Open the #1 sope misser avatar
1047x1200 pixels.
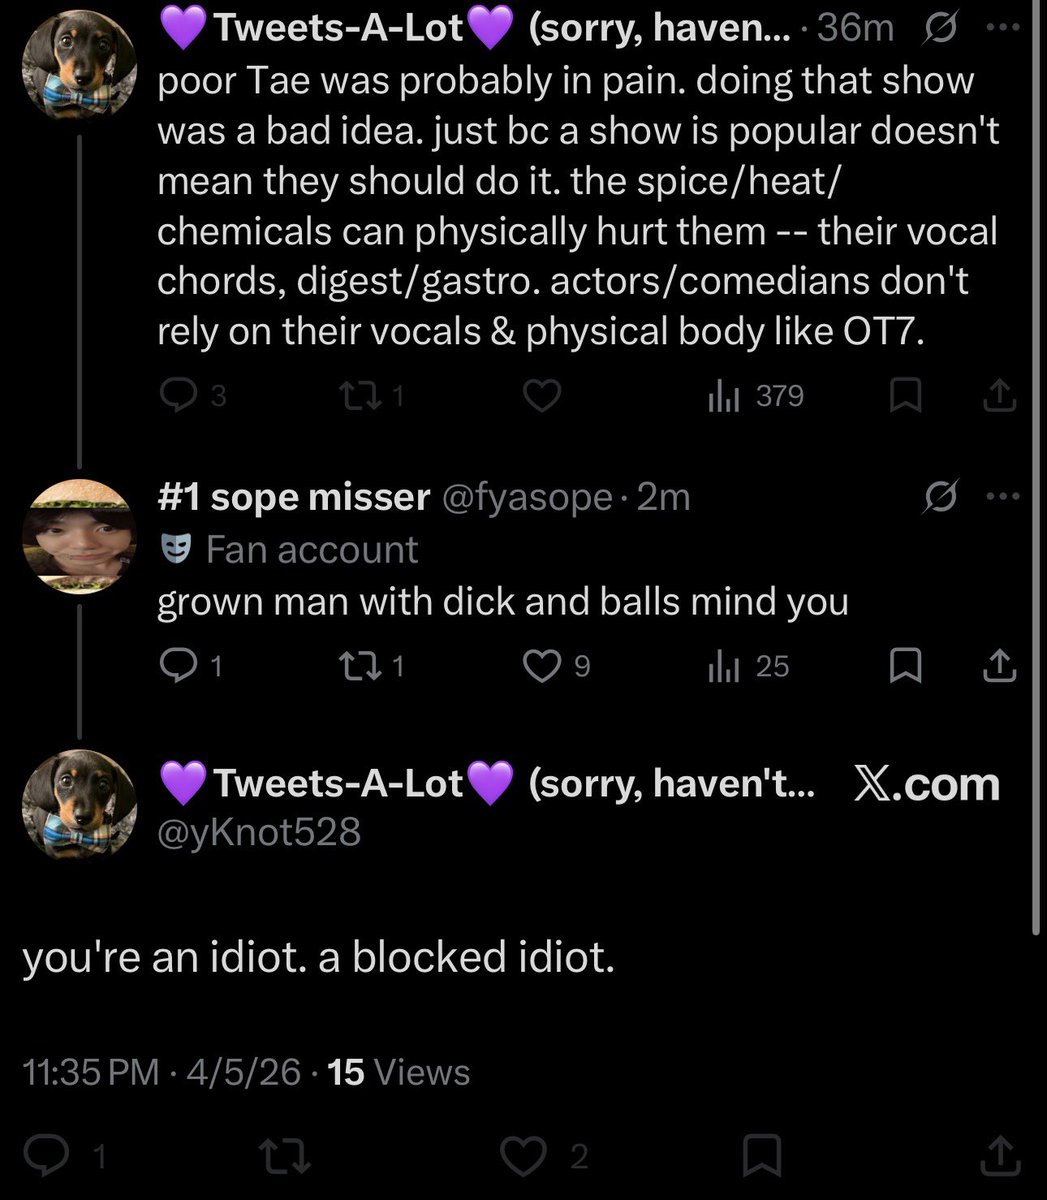[x=80, y=536]
